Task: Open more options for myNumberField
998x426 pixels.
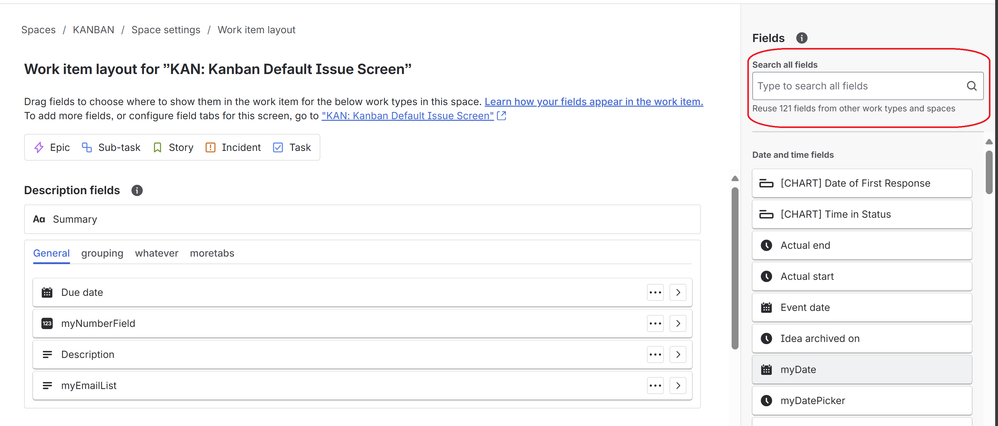Action: click(655, 324)
